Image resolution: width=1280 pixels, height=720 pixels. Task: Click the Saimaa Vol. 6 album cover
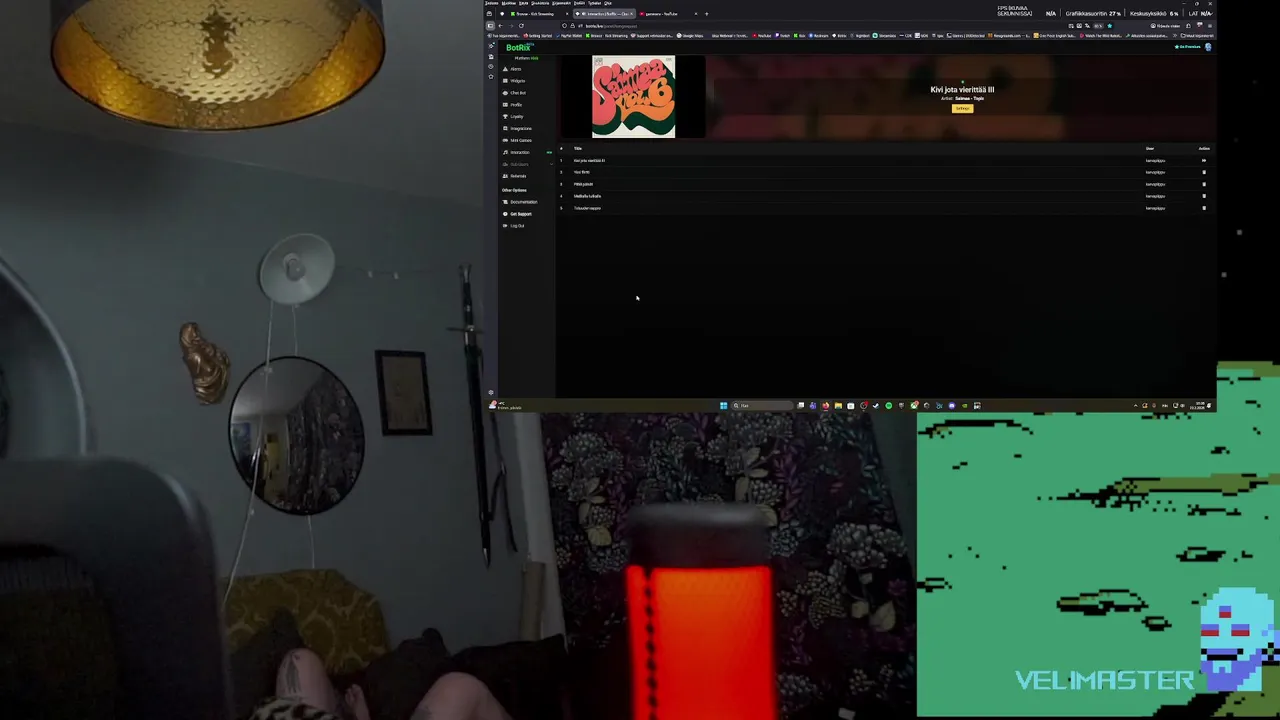(x=633, y=97)
